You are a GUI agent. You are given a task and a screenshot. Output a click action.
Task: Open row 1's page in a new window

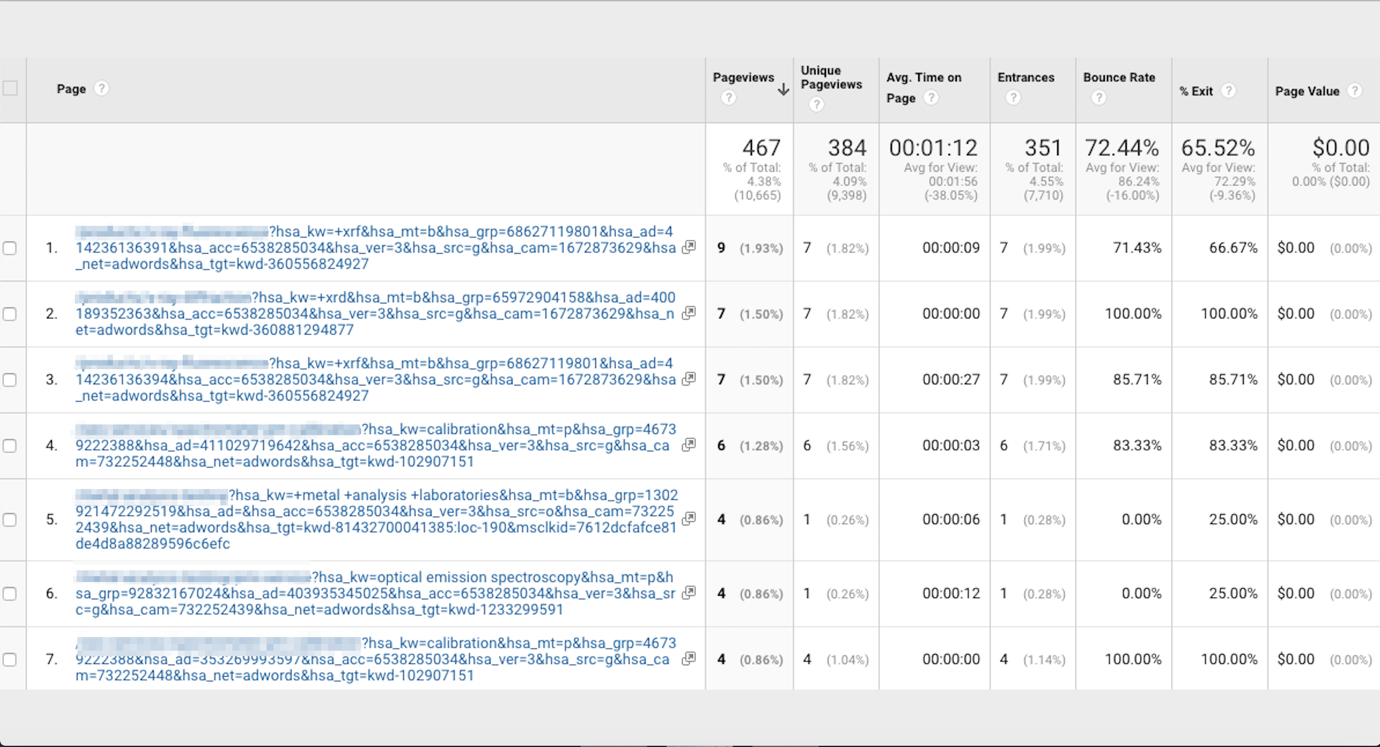coord(688,247)
